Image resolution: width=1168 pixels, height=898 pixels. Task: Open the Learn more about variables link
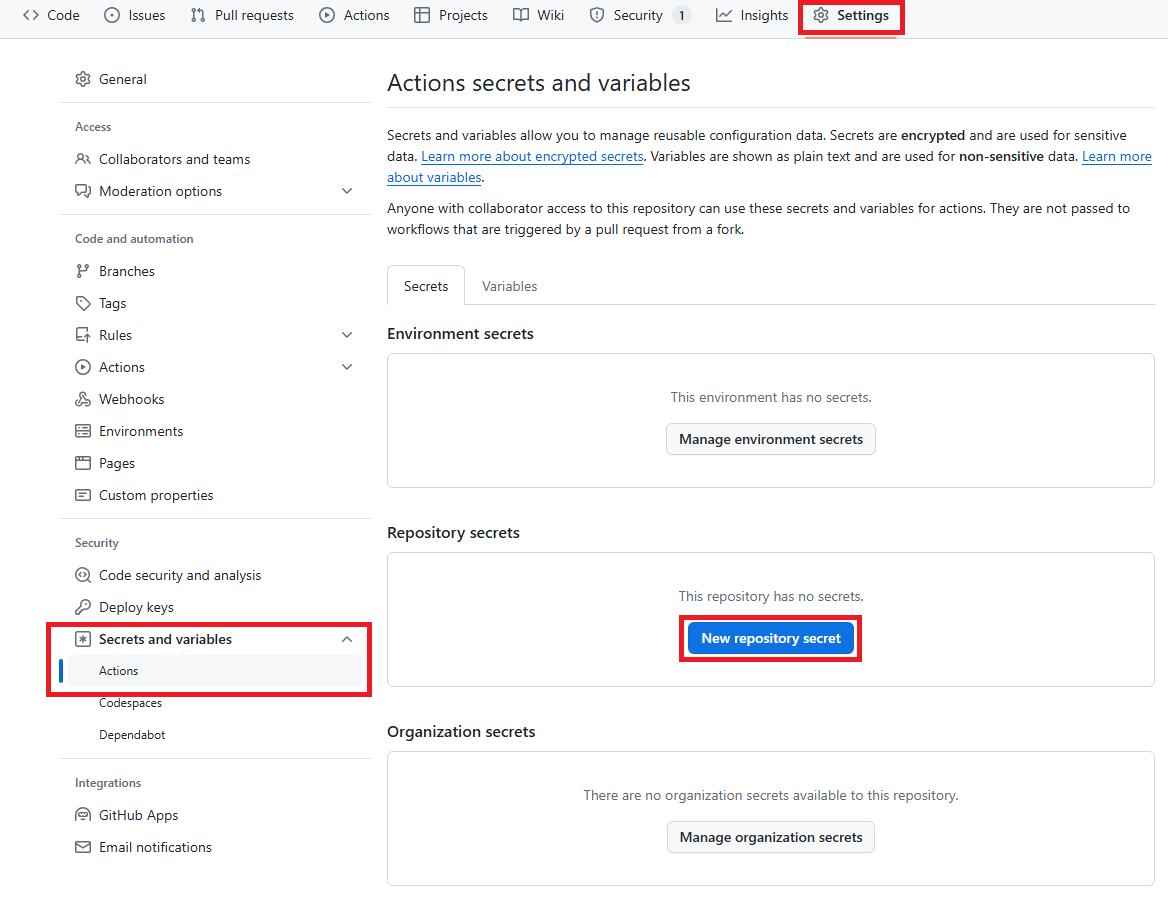[1117, 156]
